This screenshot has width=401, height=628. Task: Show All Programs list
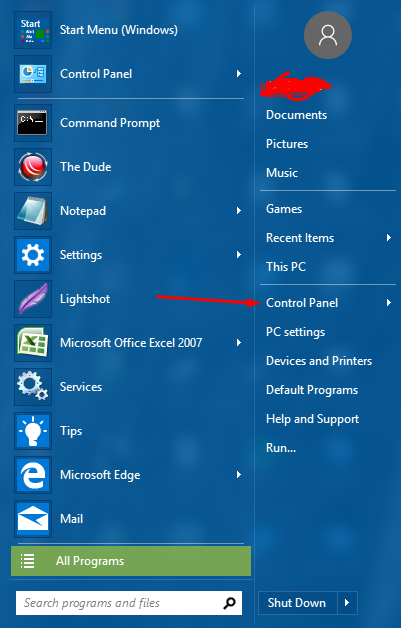131,561
